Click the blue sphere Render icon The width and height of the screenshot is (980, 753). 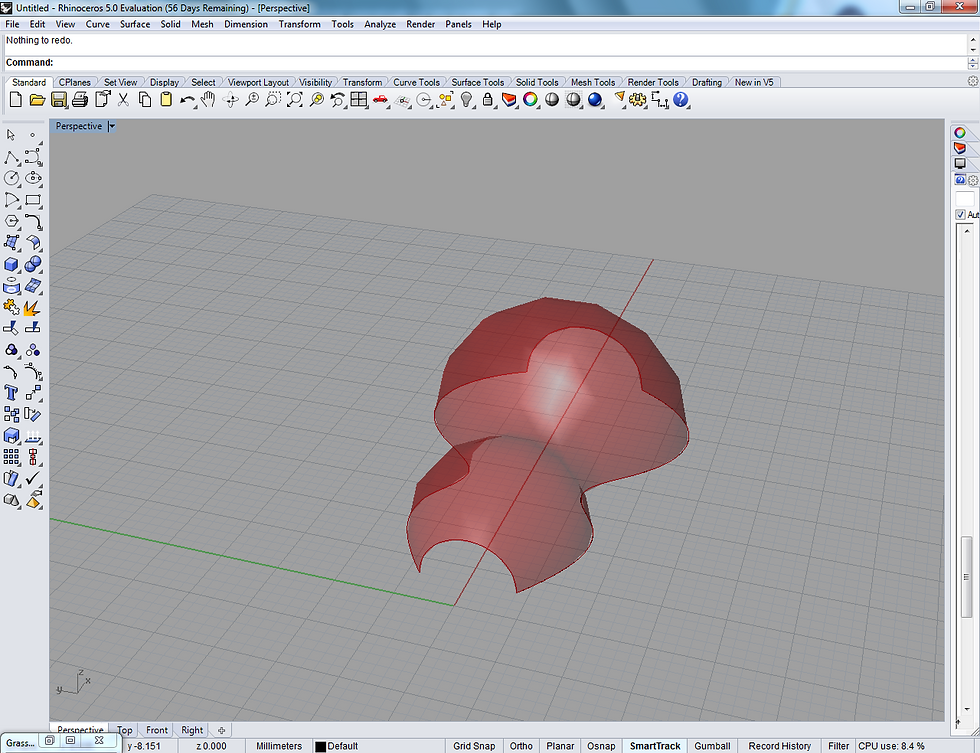pos(595,100)
